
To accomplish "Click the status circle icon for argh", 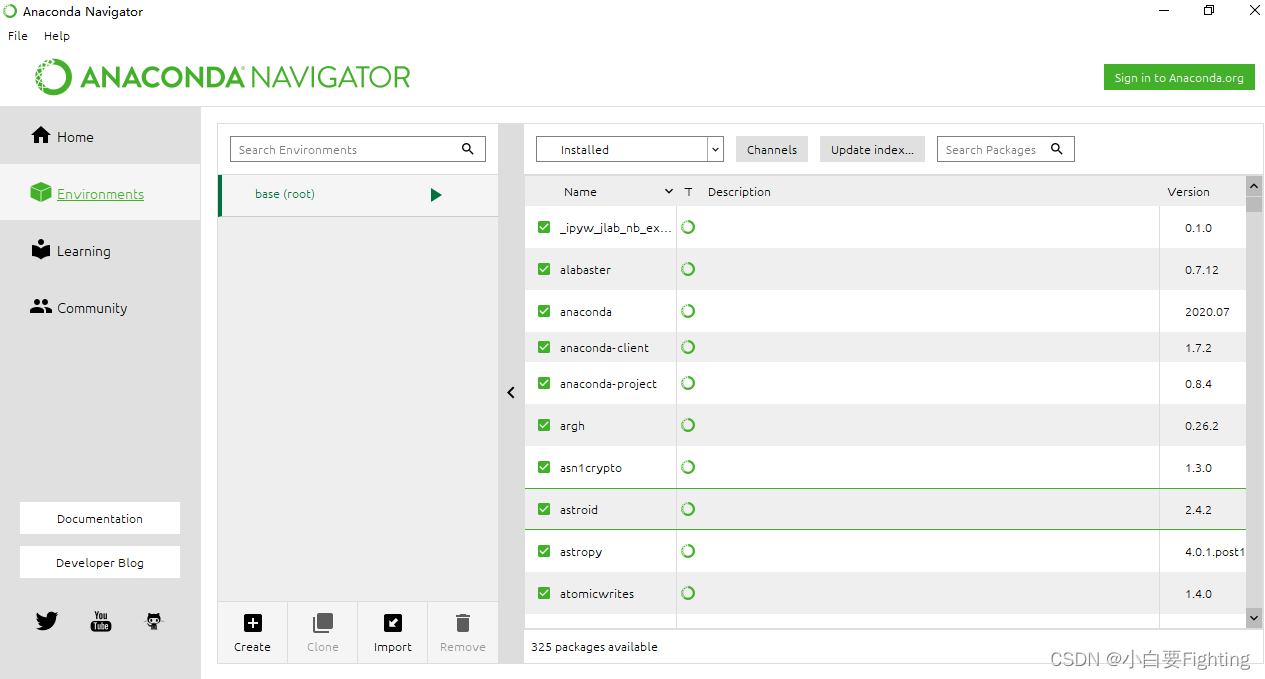I will point(688,425).
